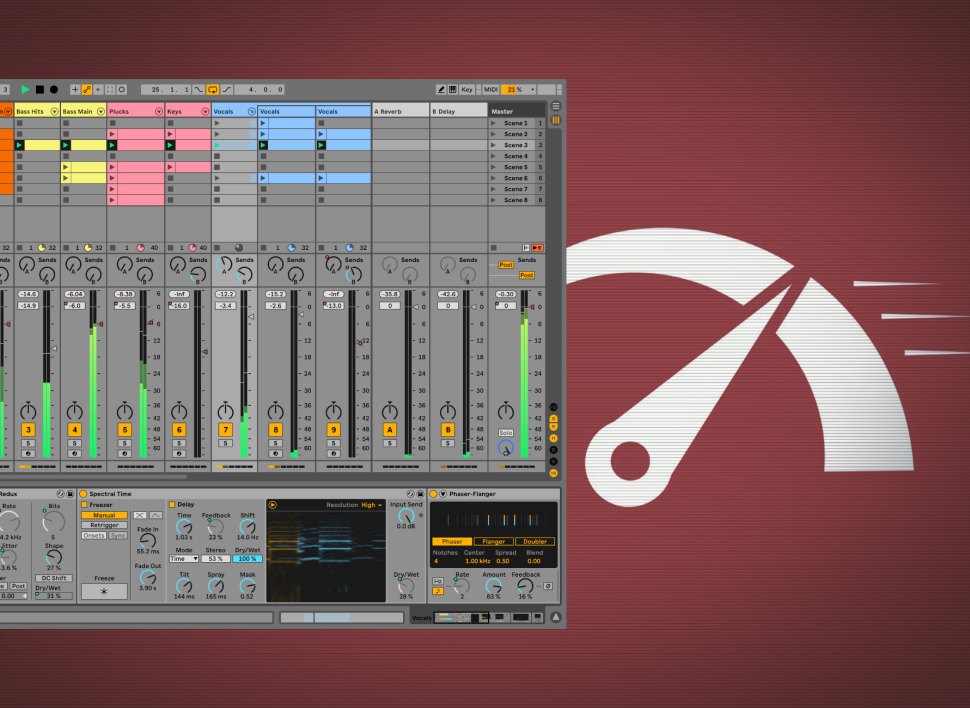The image size is (970, 708).
Task: Open the Delay Mode dropdown showing Time
Action: [184, 558]
